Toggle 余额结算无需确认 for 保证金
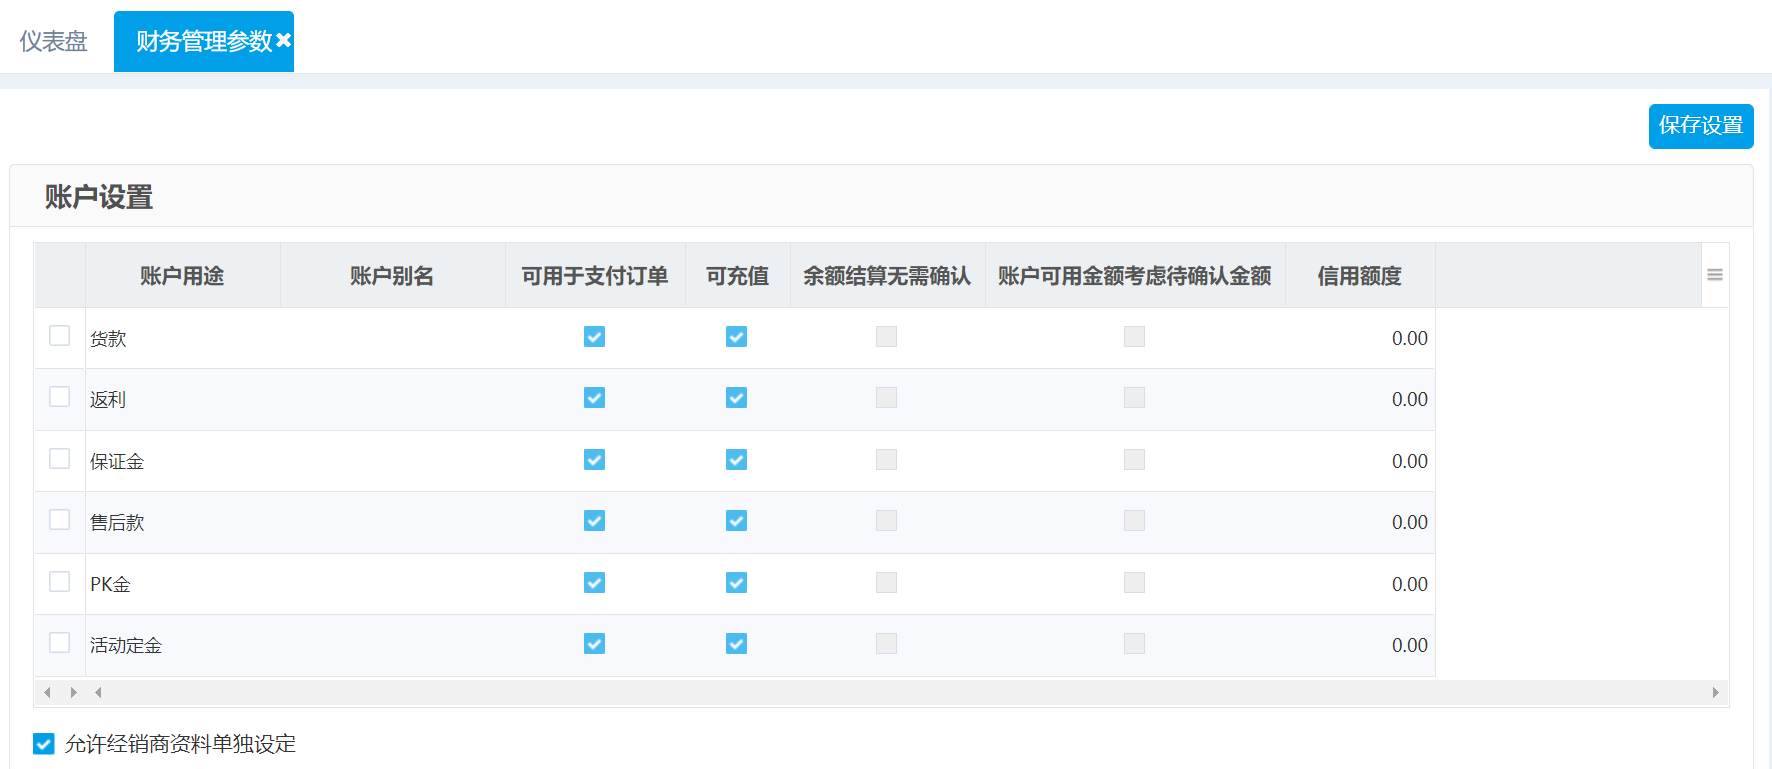This screenshot has width=1772, height=769. pos(887,460)
